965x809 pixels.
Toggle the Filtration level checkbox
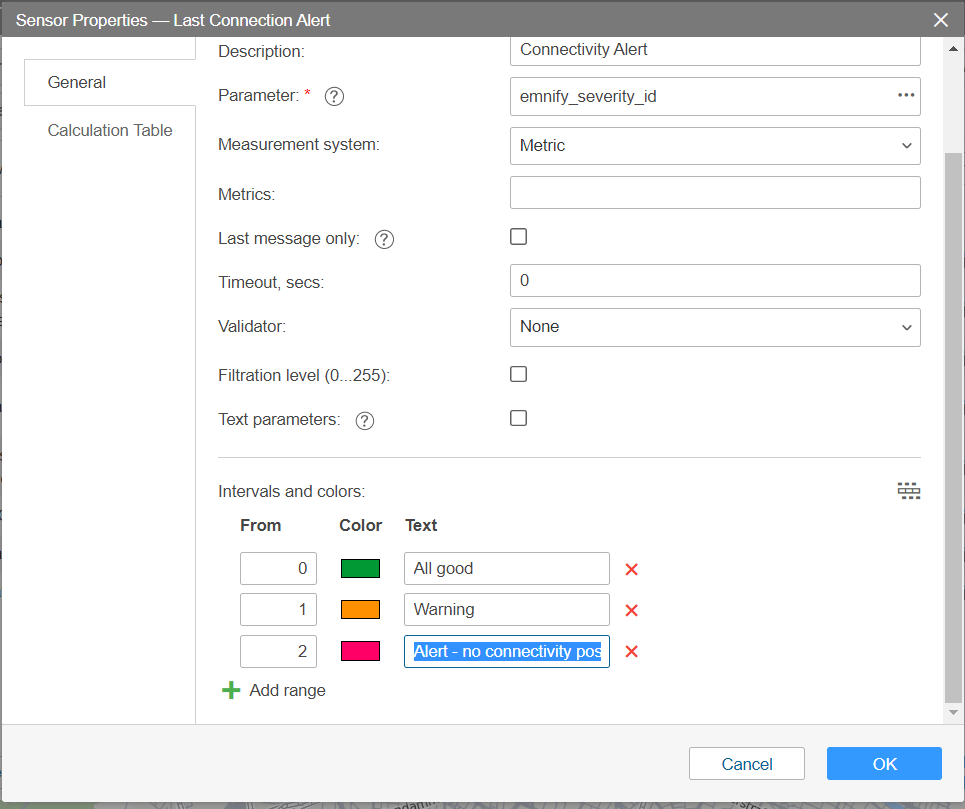518,374
